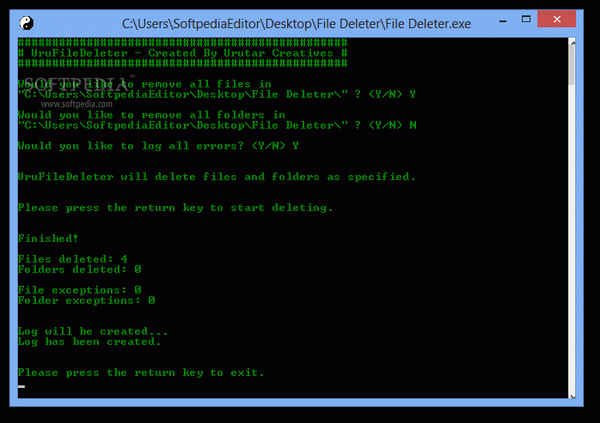Click 'UruFileDeleter will delete files and folders' line

click(x=217, y=177)
